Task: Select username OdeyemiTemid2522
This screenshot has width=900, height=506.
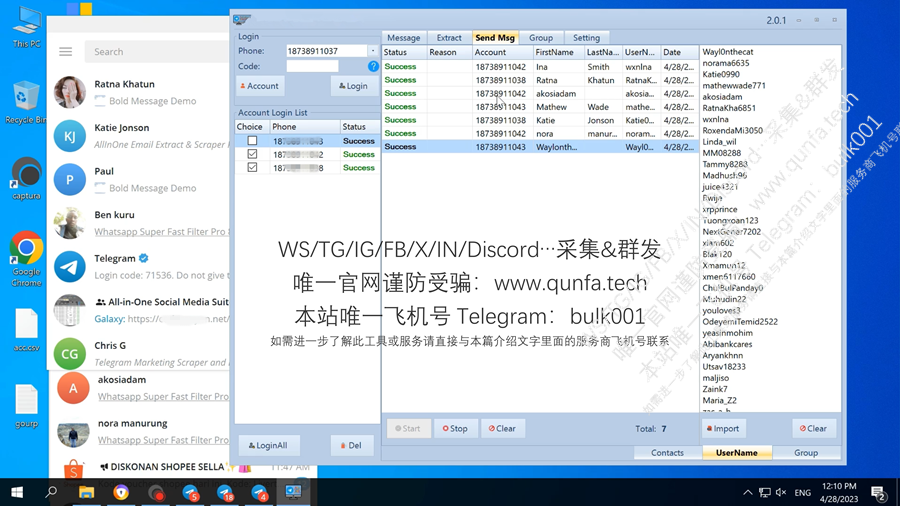Action: click(740, 322)
